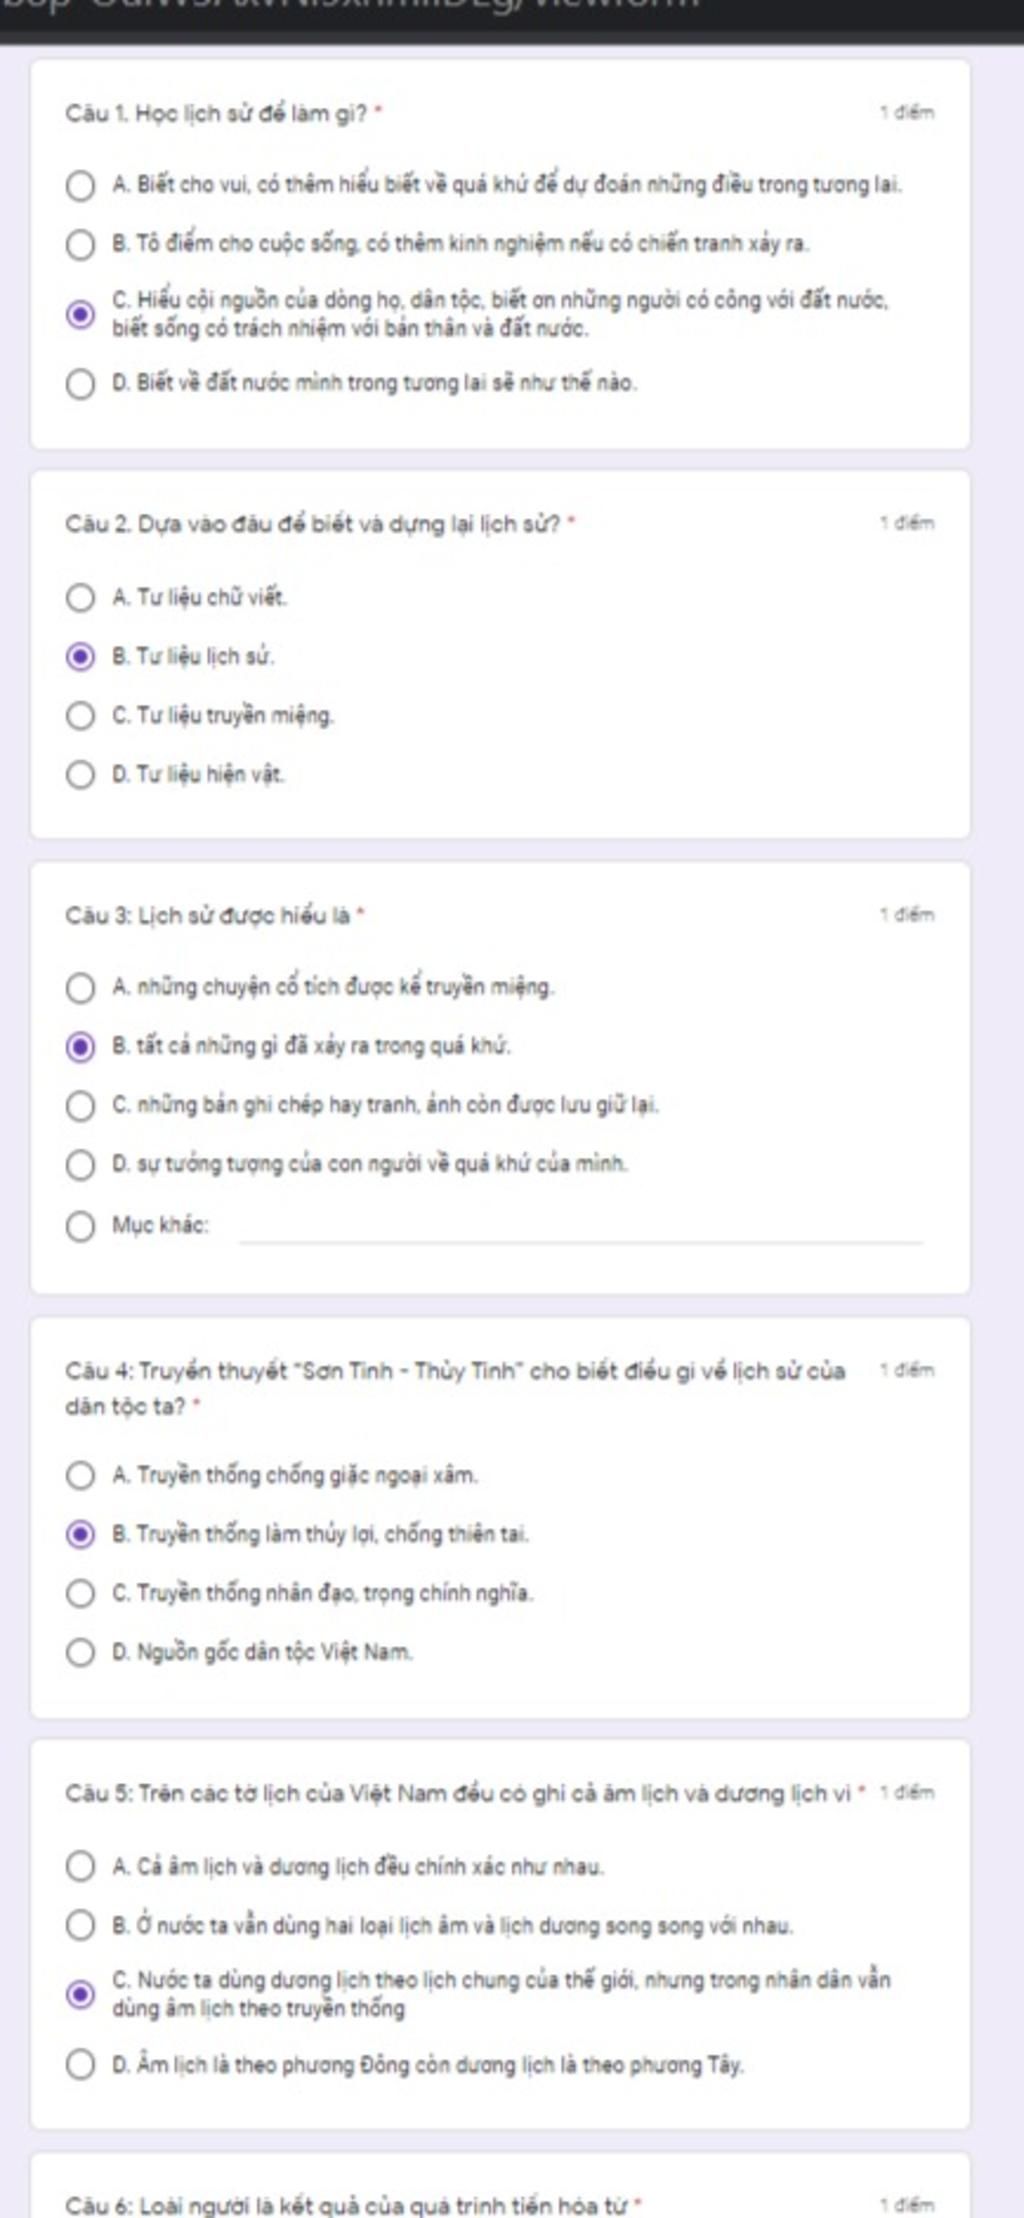Pick 'D. Âm lịch là theo phương Đông'
This screenshot has width=1024, height=2218.
point(80,2064)
